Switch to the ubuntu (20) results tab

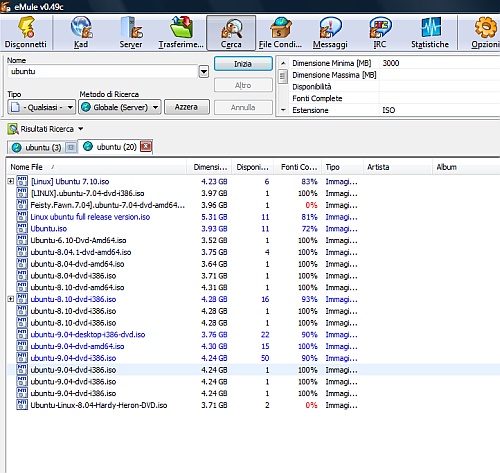point(115,147)
